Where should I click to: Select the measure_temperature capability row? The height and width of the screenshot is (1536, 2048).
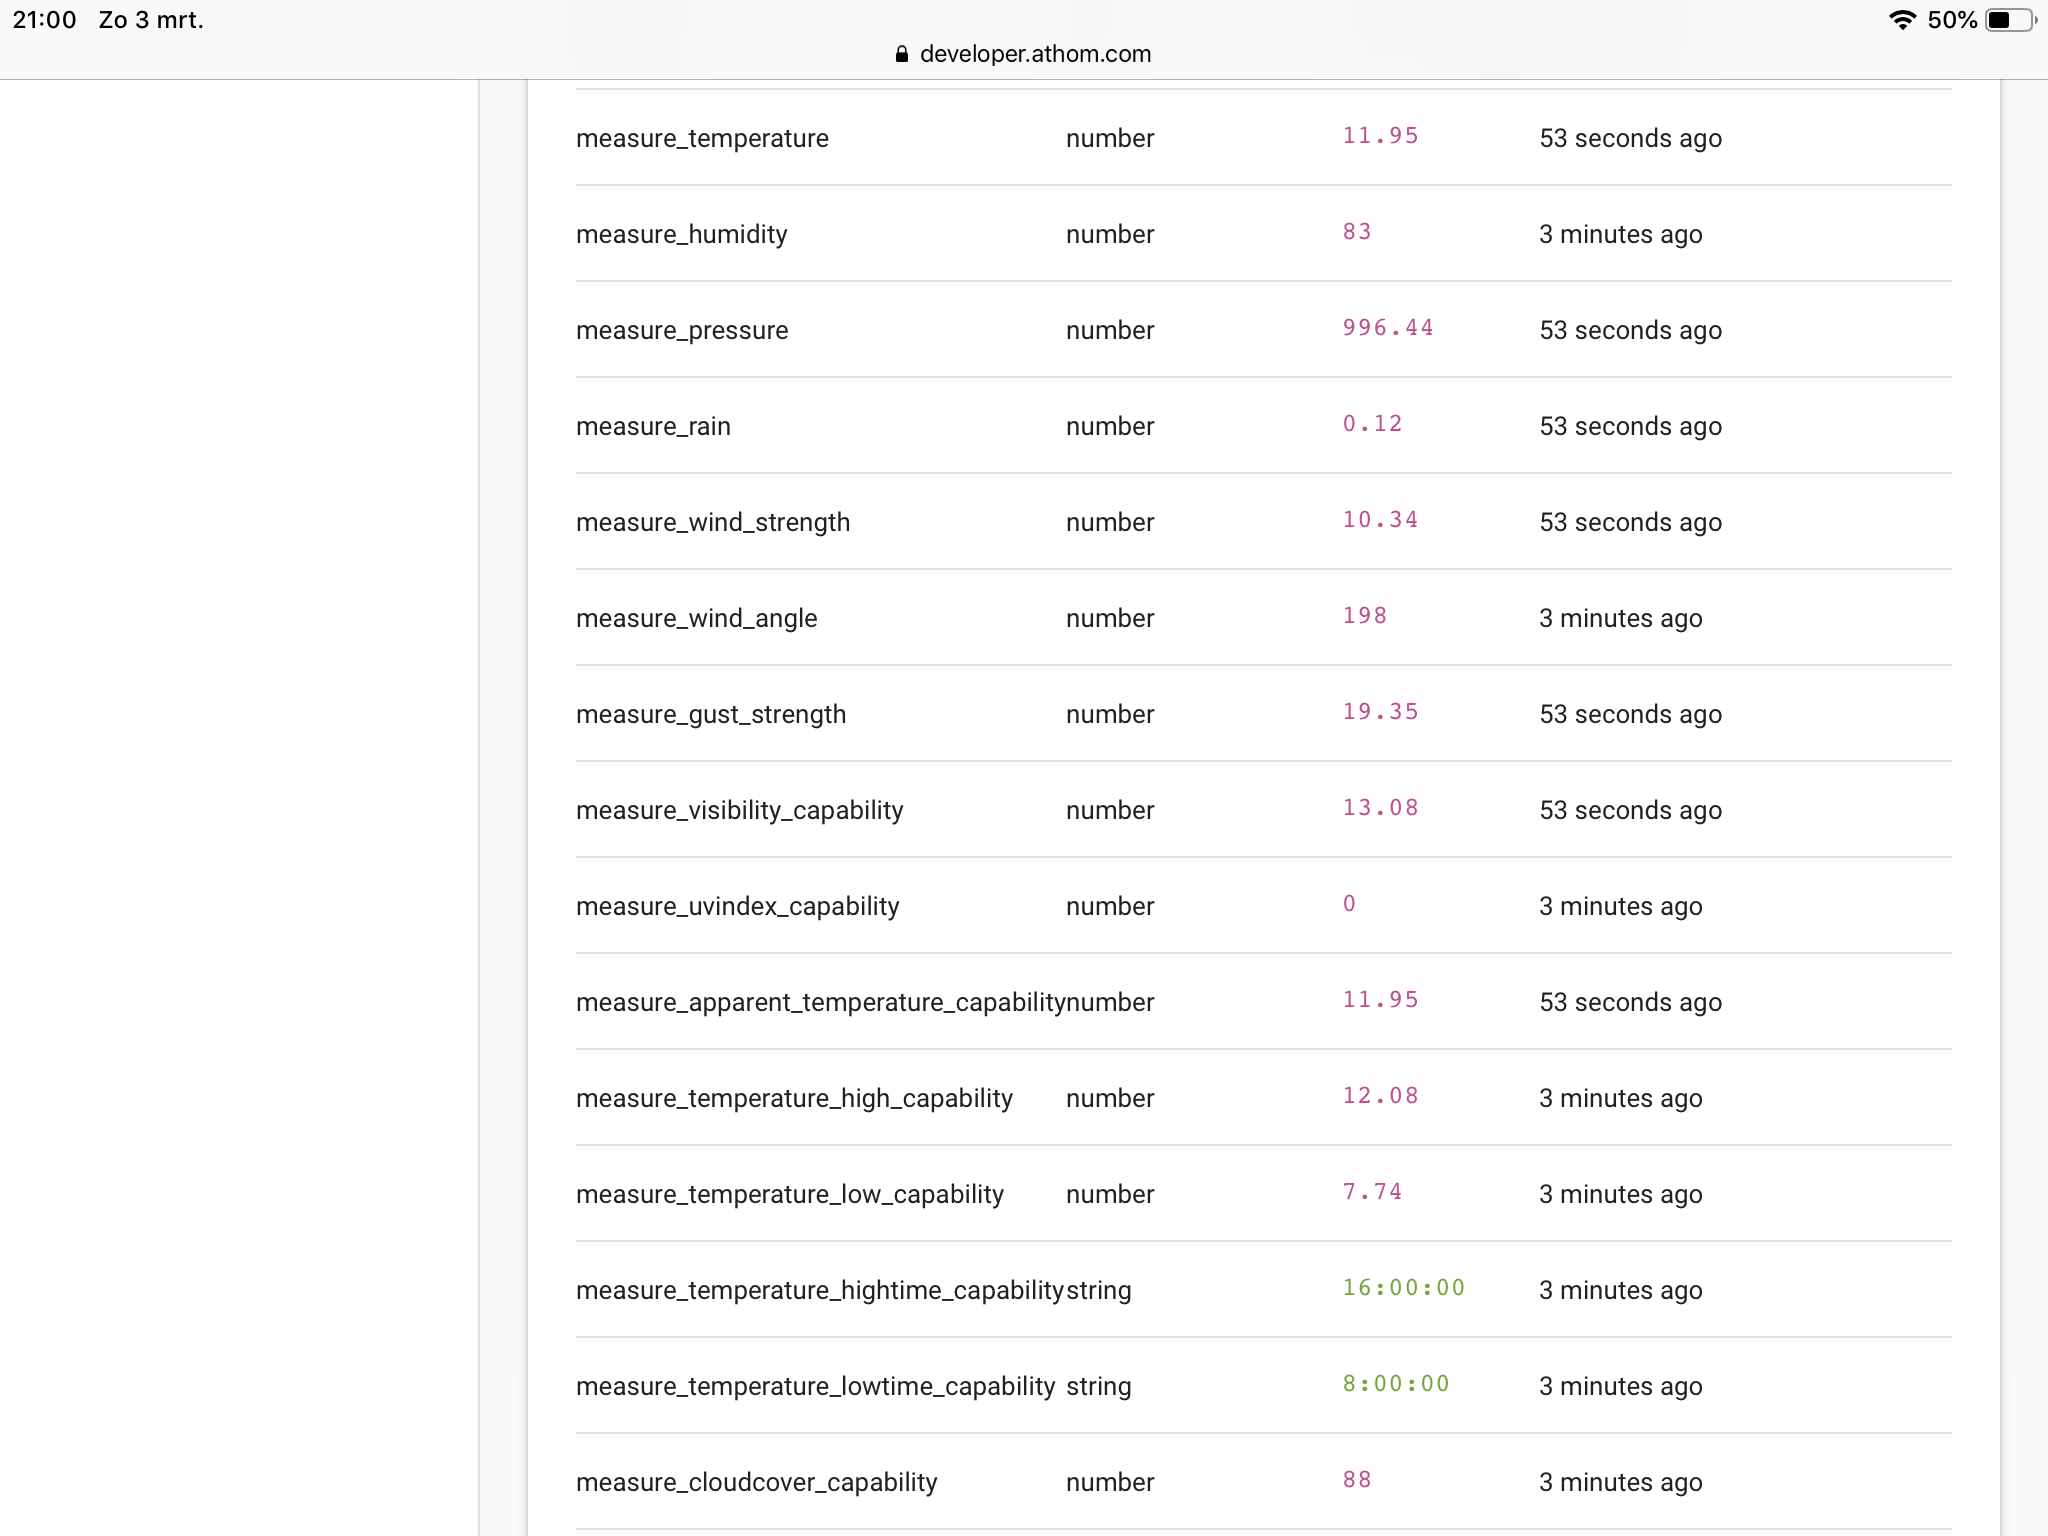702,138
